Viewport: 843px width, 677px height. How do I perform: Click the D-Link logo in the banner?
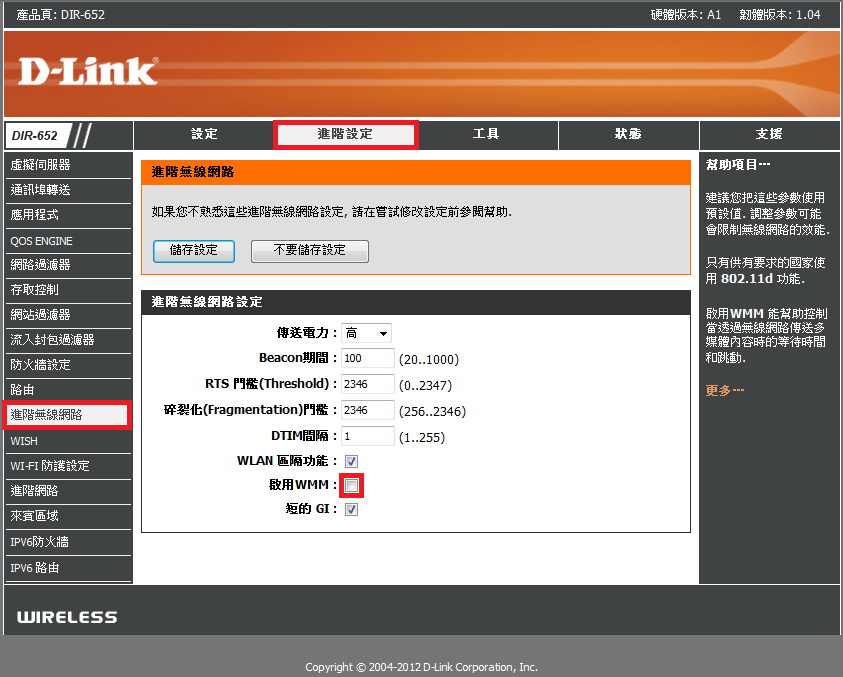[88, 71]
